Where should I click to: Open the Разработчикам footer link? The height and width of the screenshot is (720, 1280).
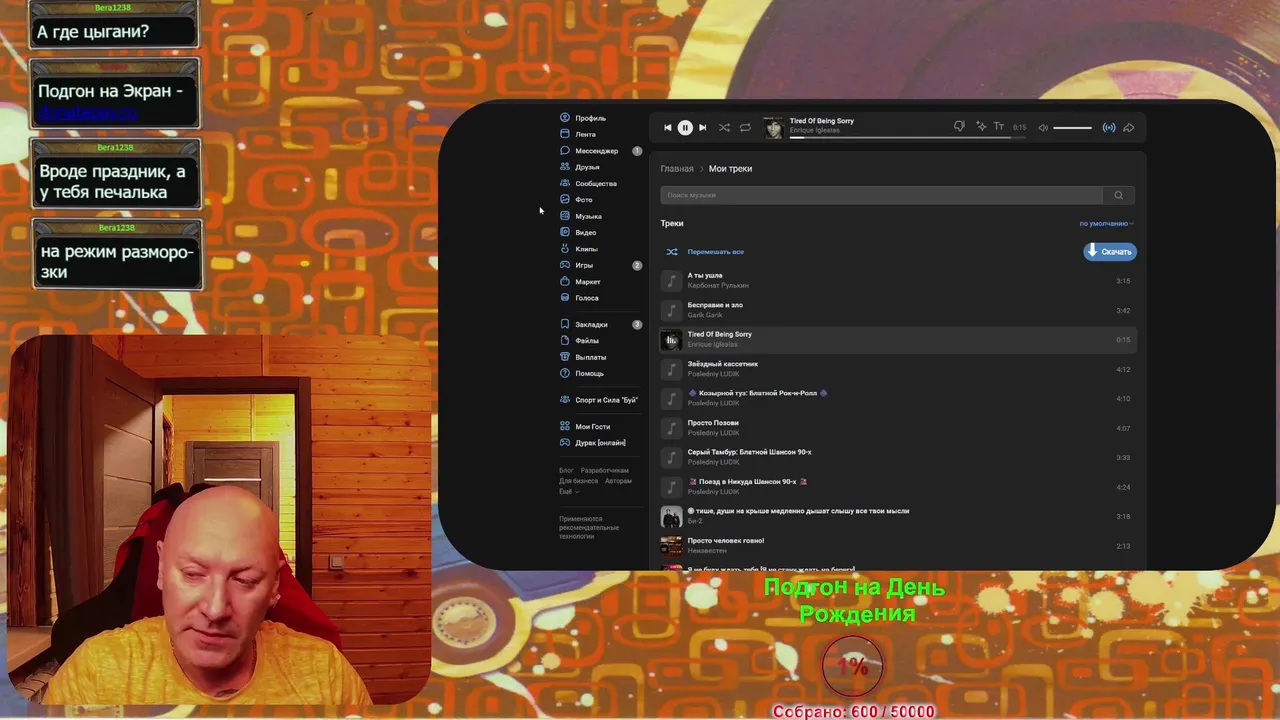[605, 470]
